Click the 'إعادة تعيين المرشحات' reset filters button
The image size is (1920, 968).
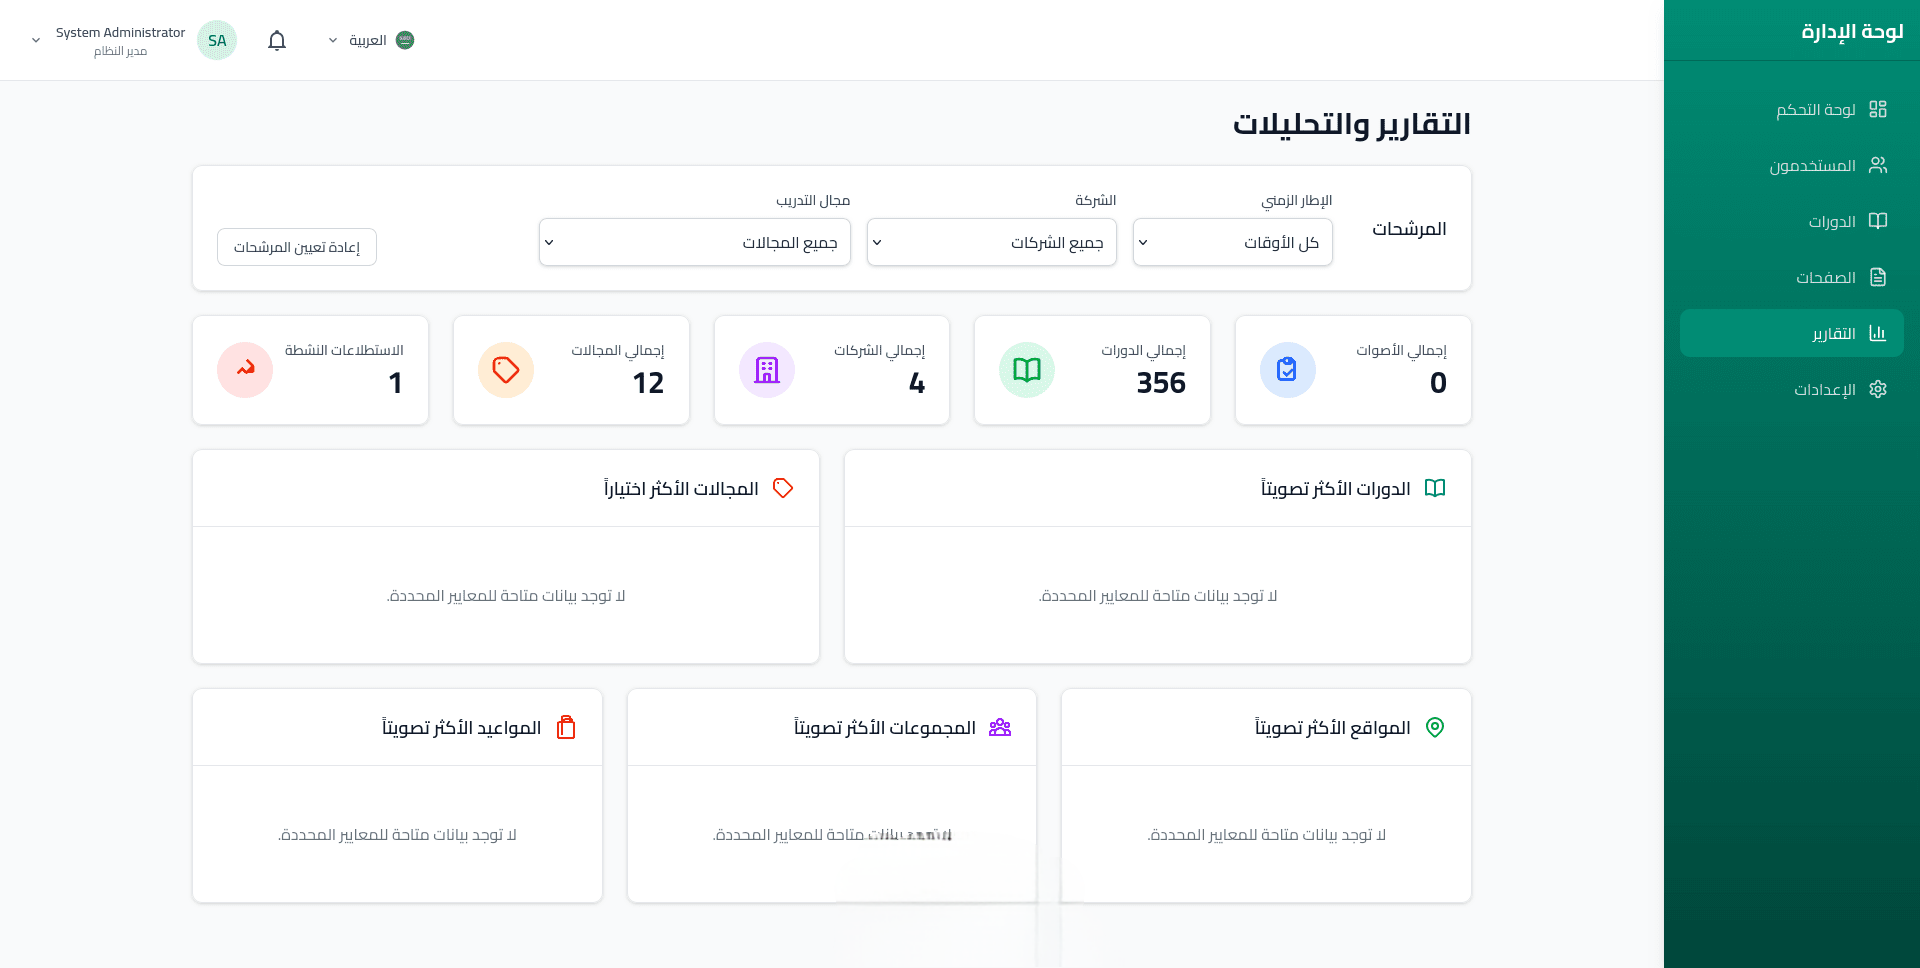tap(297, 247)
